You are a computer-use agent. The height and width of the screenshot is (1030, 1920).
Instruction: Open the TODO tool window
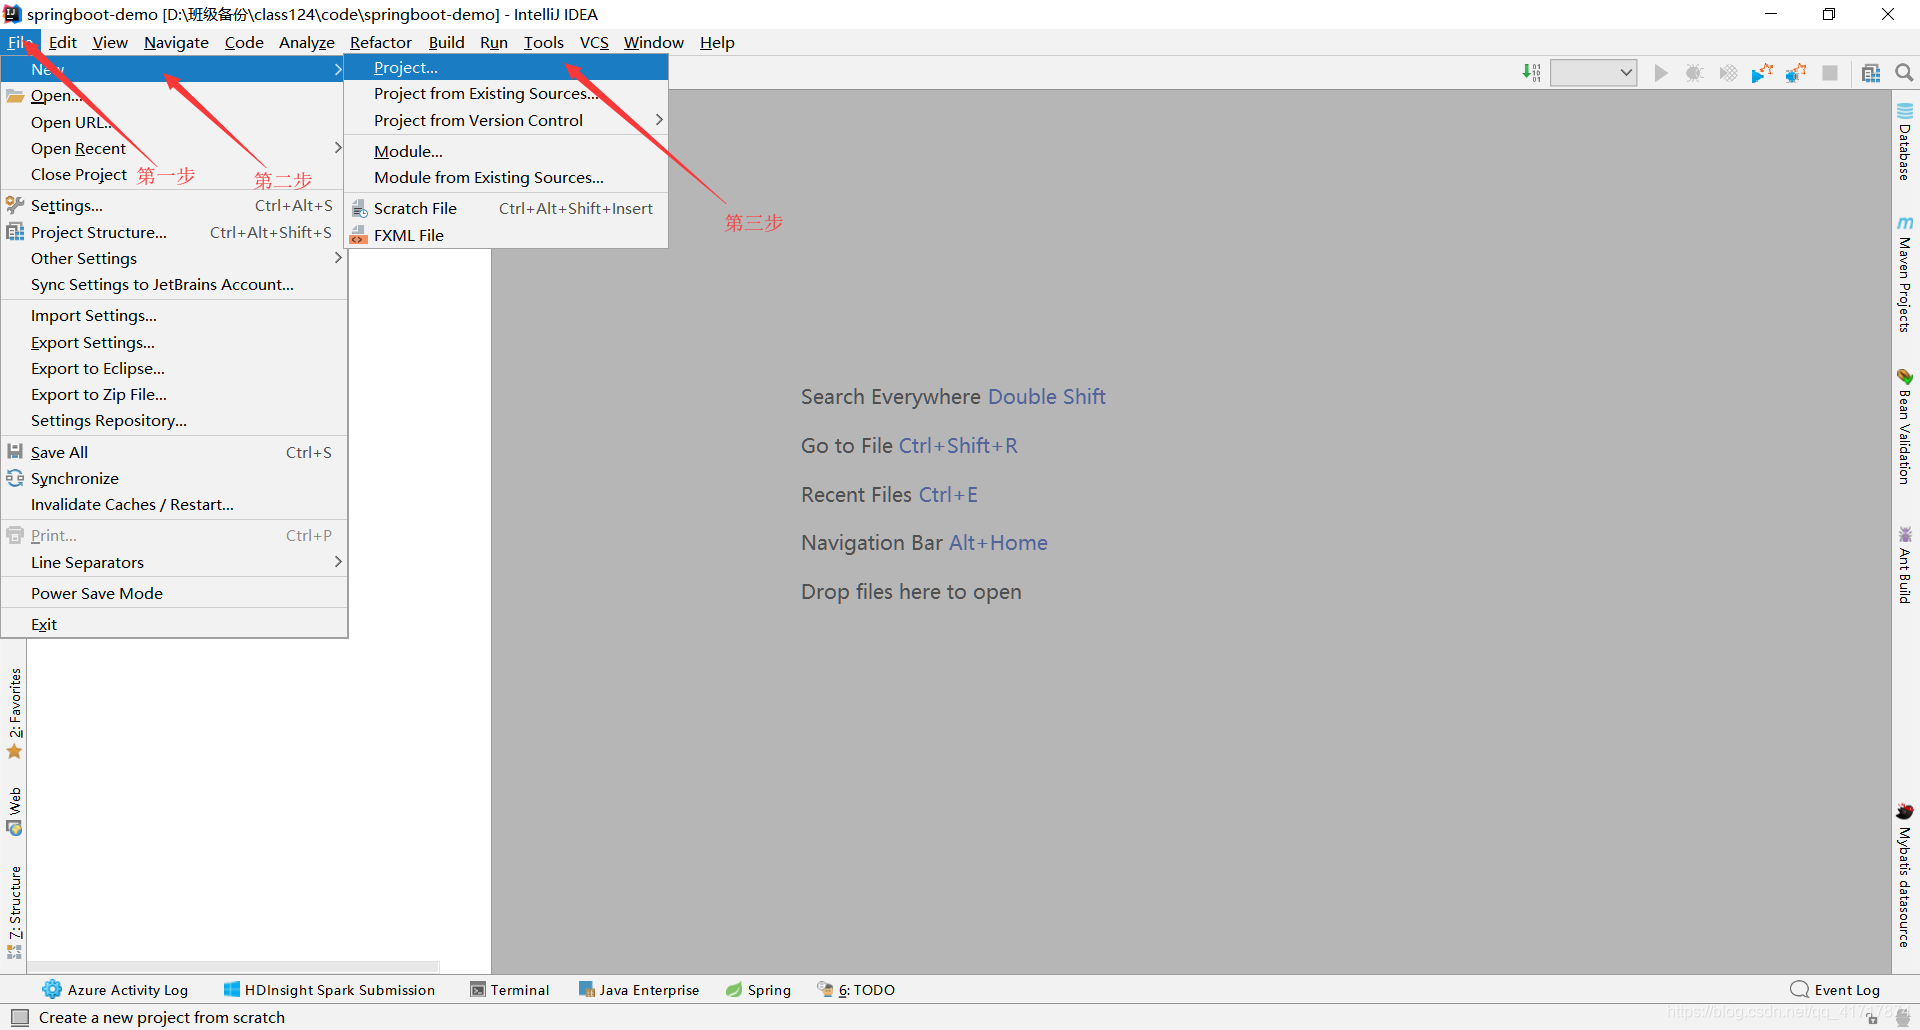tap(856, 990)
